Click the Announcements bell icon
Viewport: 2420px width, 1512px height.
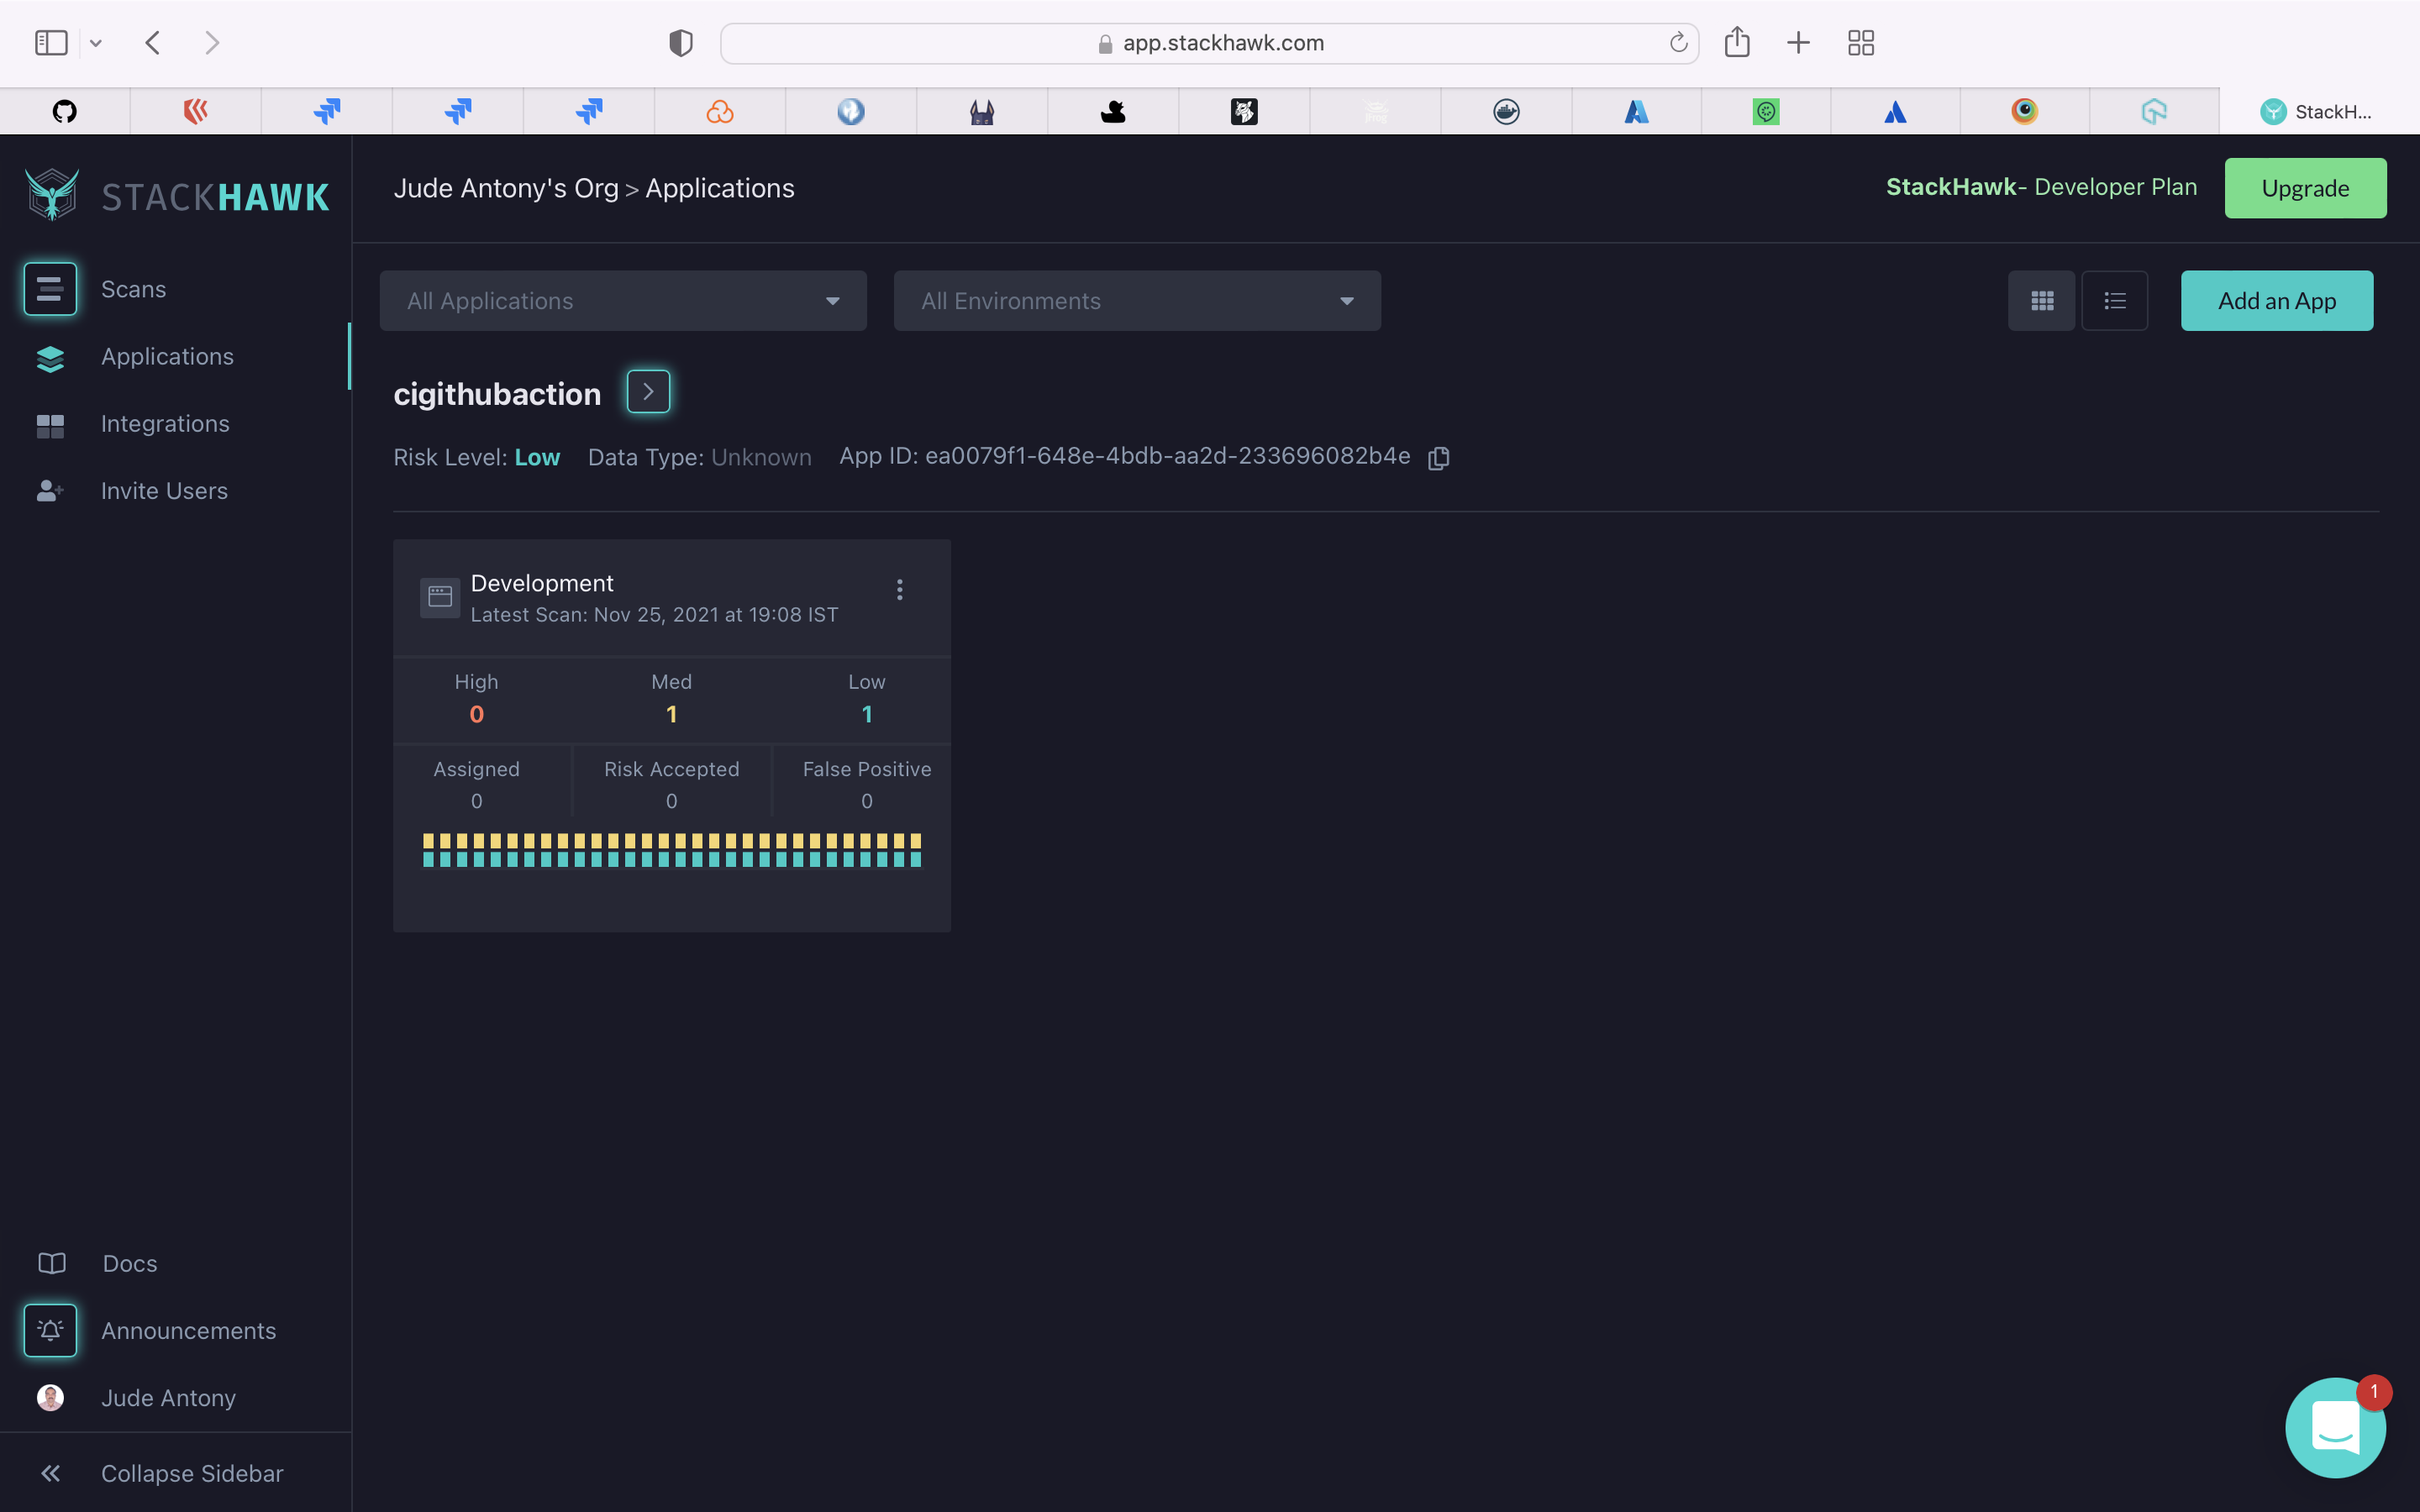(x=50, y=1330)
